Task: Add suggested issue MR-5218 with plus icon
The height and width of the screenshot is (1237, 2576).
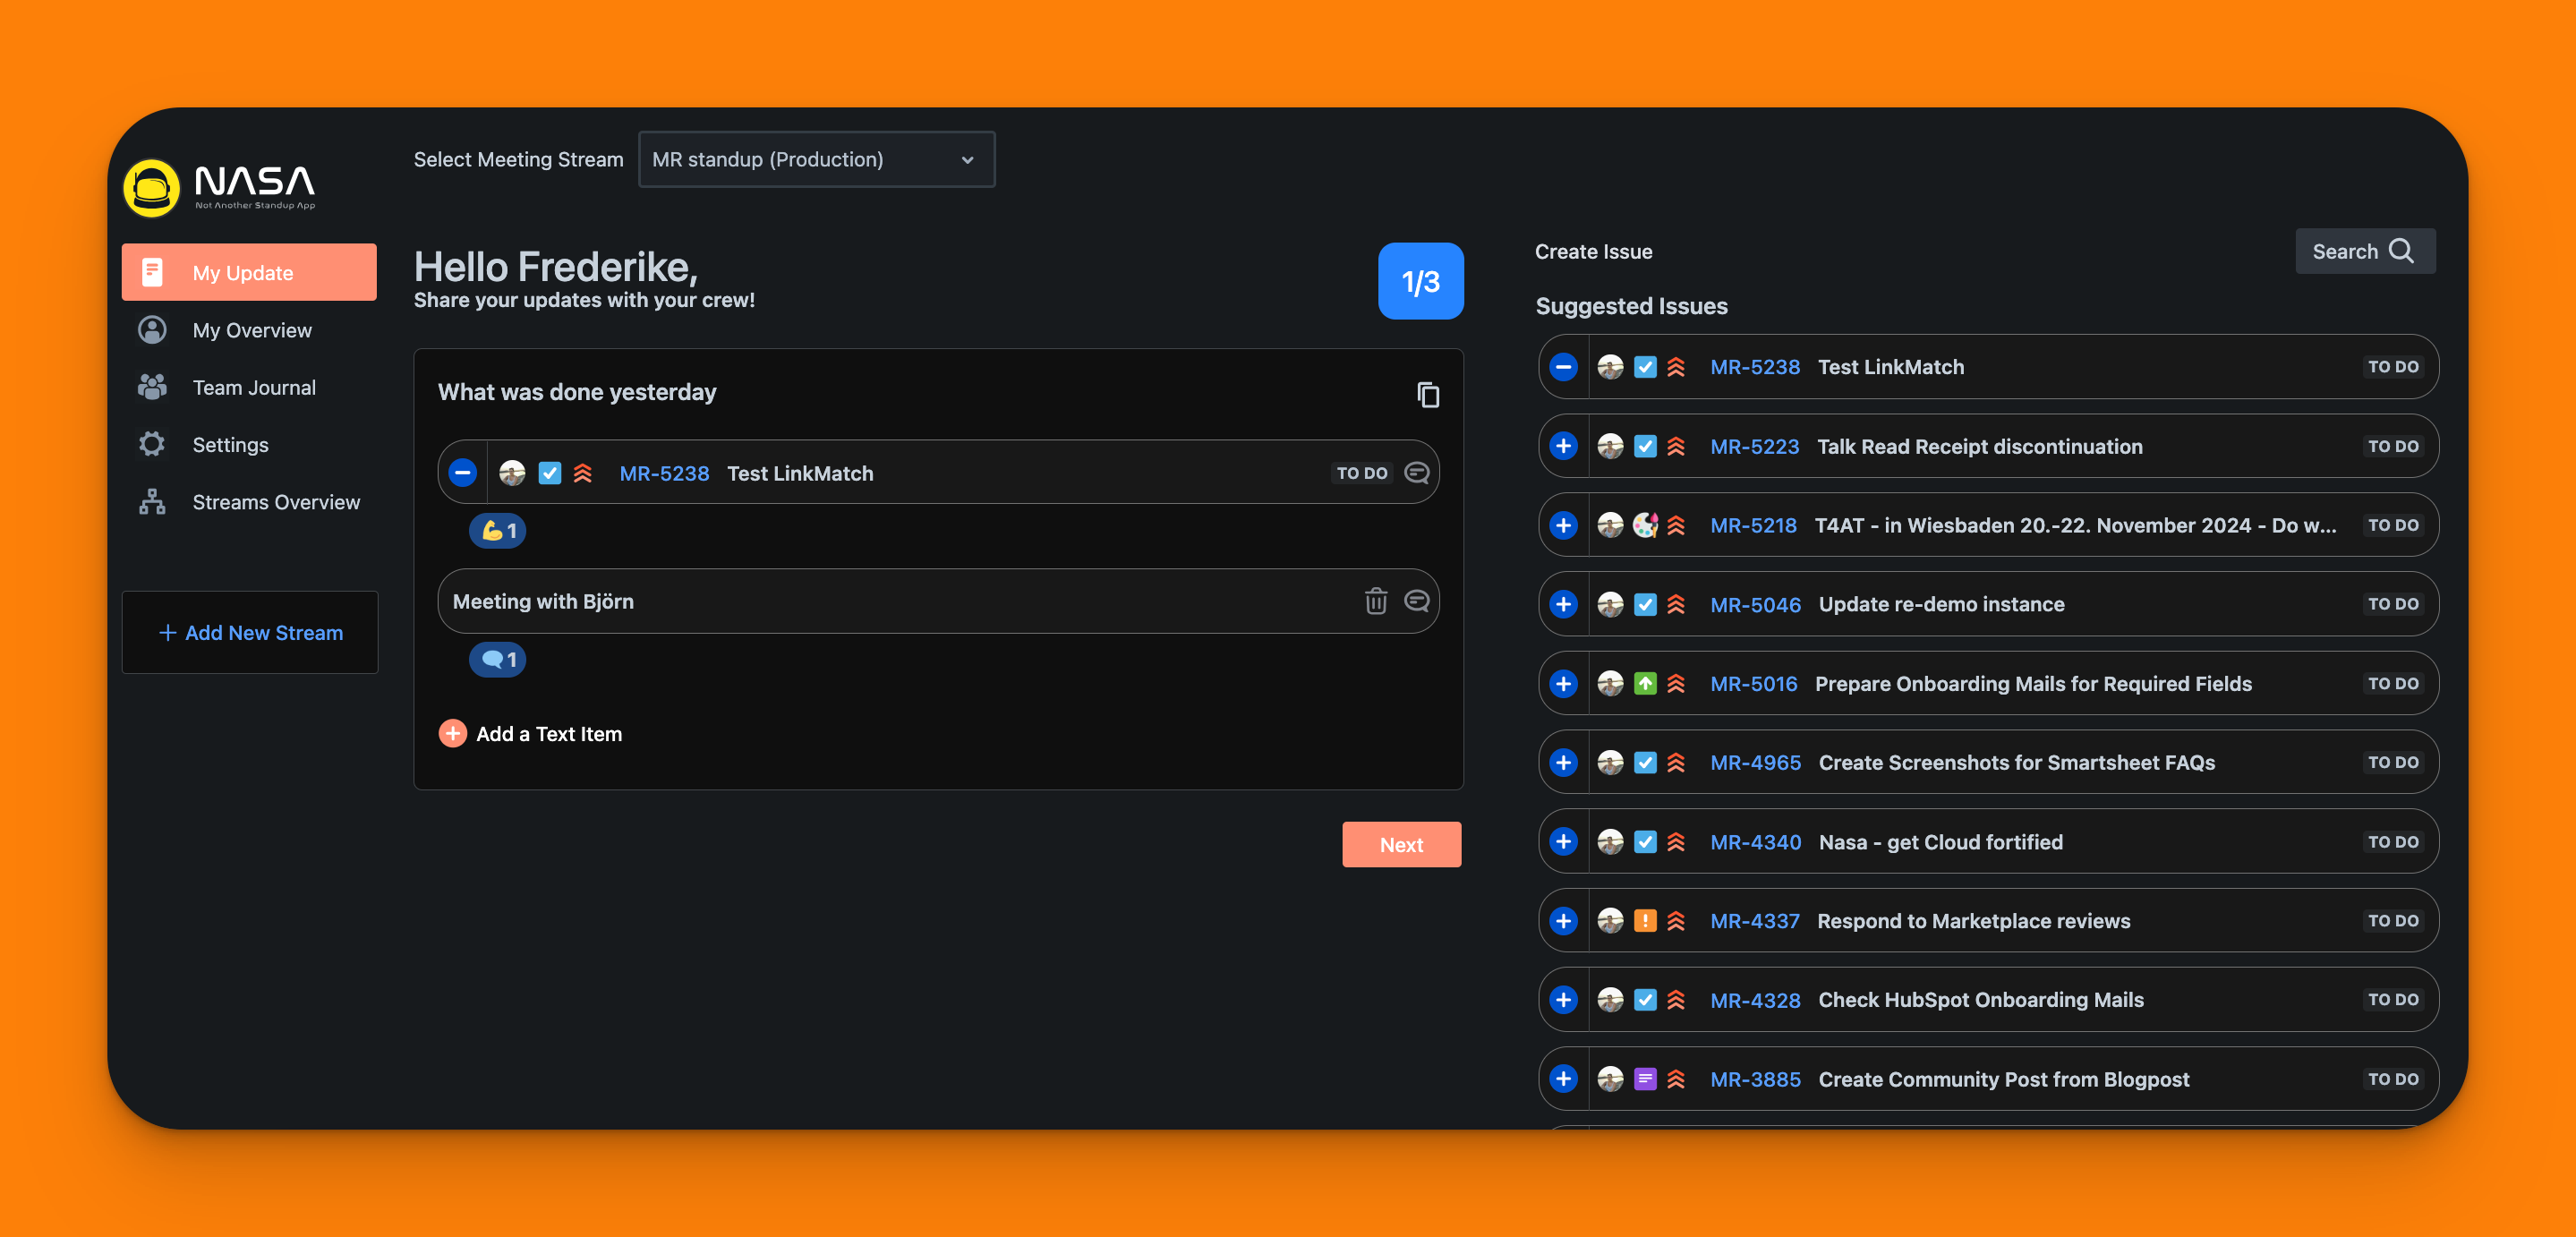Action: 1563,525
